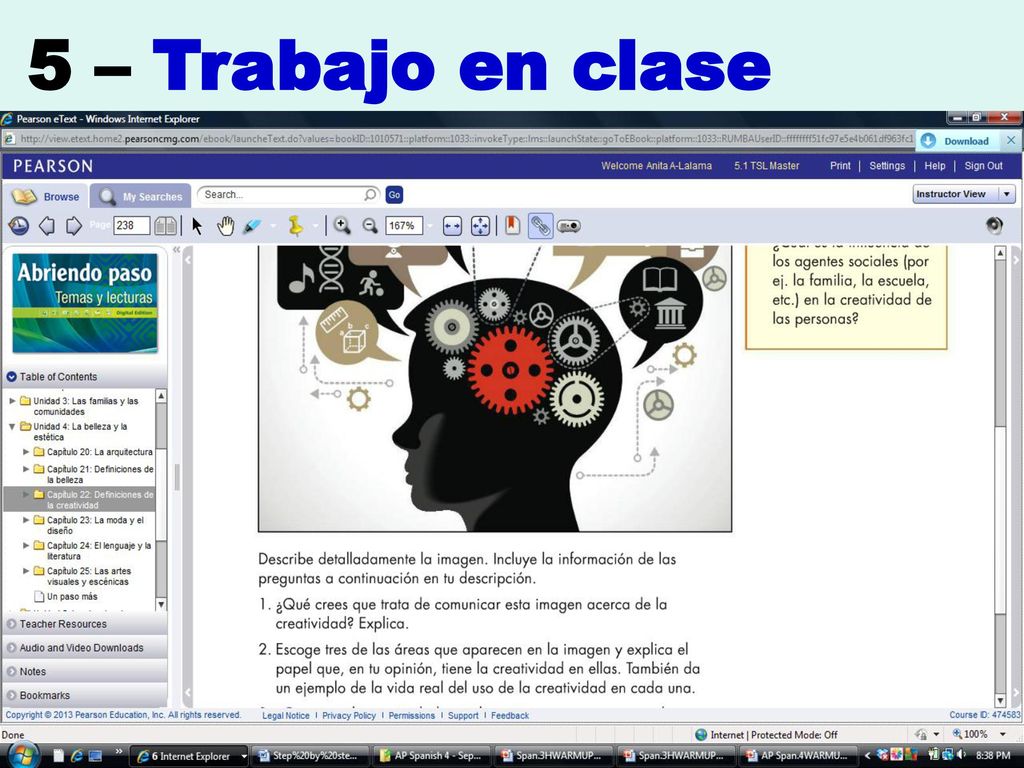The height and width of the screenshot is (768, 1024).
Task: Go to previous page arrow
Action: 46,226
